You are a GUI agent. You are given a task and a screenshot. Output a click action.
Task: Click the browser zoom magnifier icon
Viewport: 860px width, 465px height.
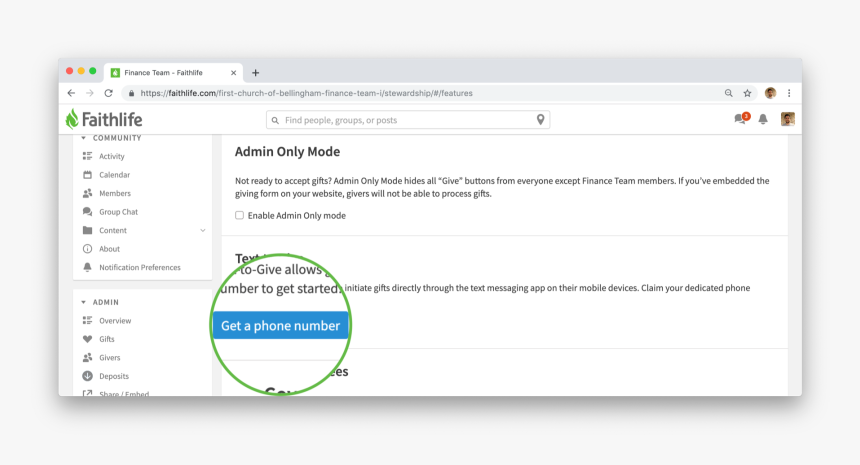(728, 93)
